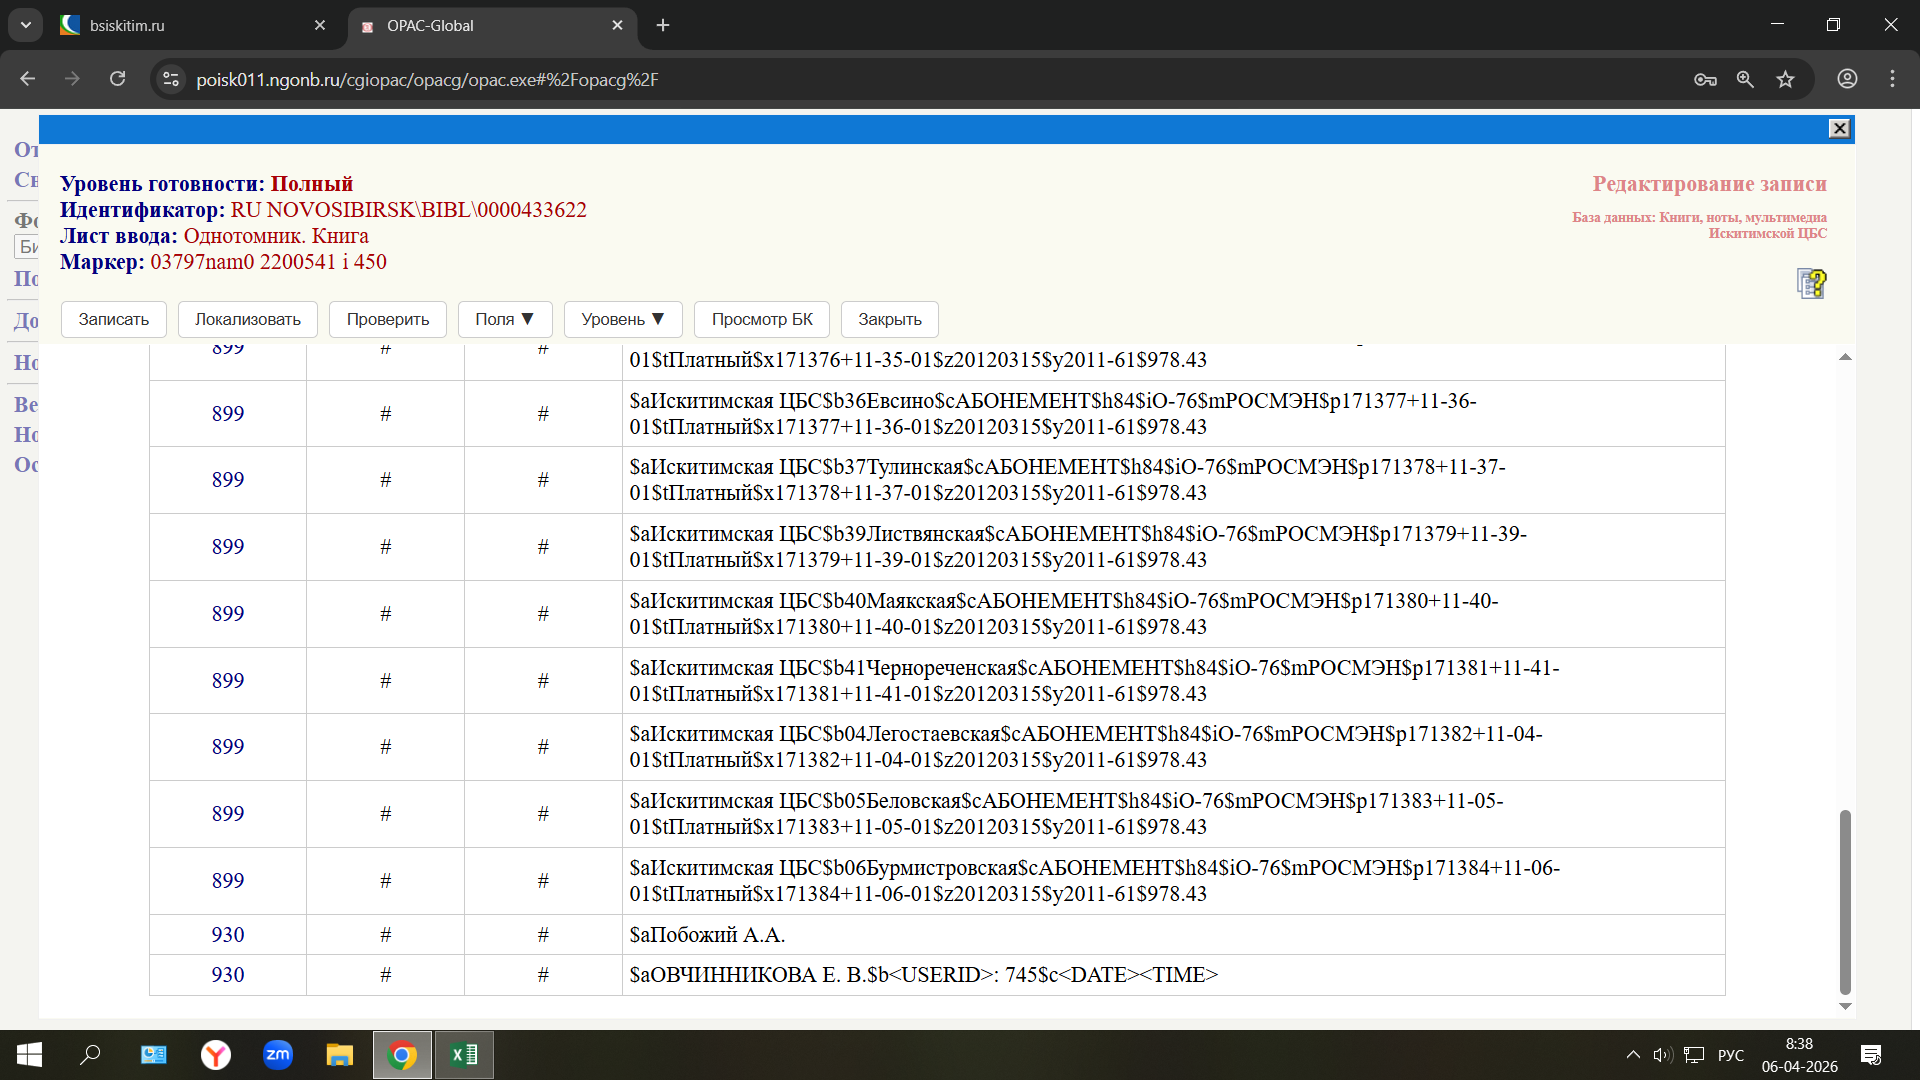Open Yandex Browser from taskbar
This screenshot has height=1080, width=1920.
pyautogui.click(x=215, y=1055)
